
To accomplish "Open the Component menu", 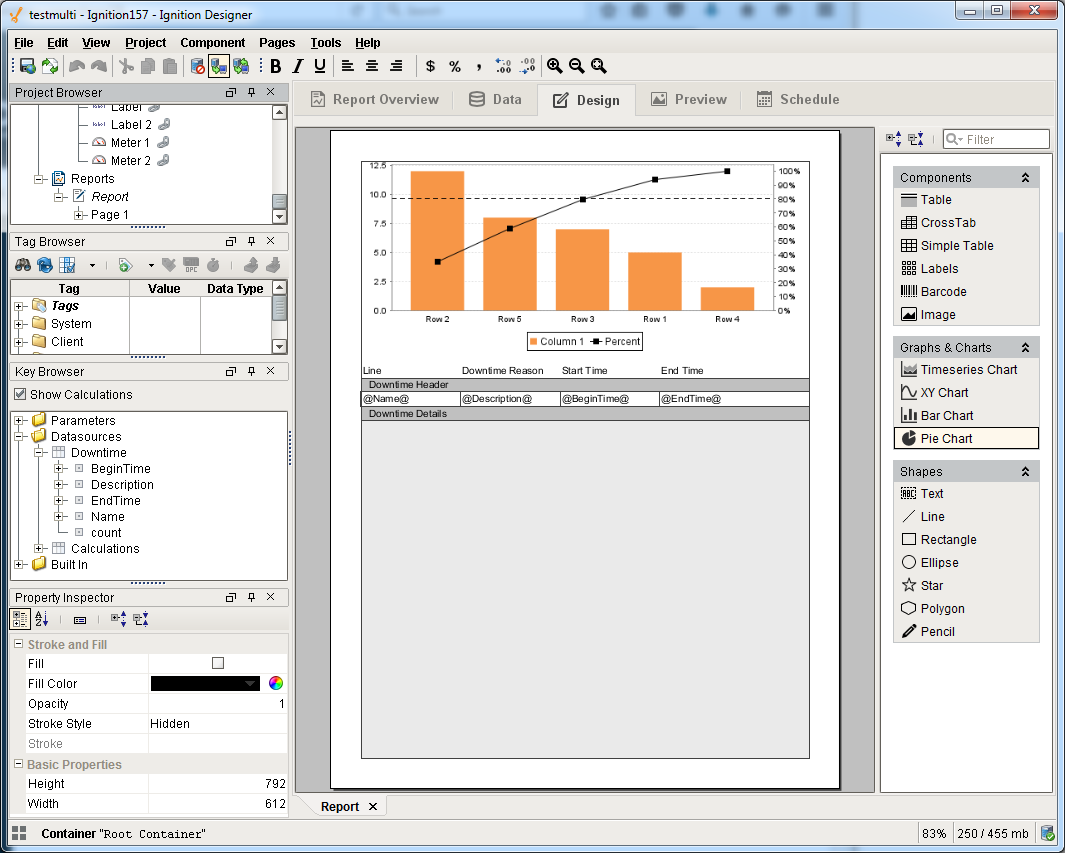I will point(212,43).
